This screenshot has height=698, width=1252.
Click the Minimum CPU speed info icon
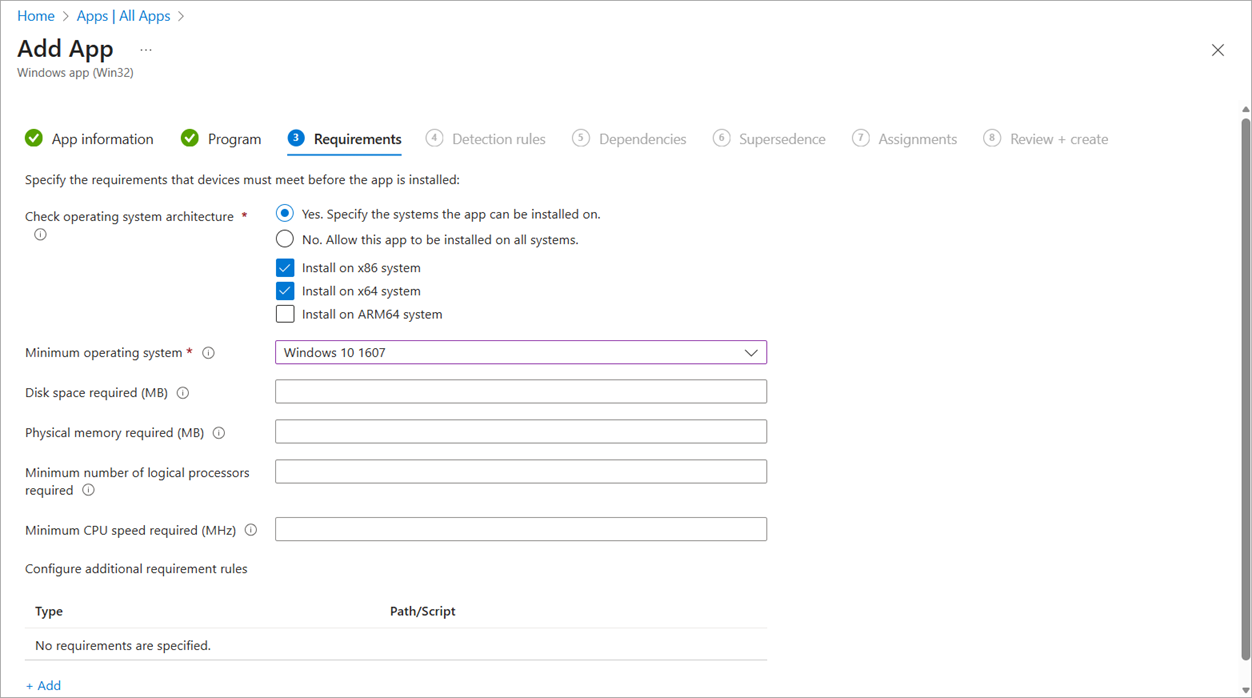click(250, 529)
